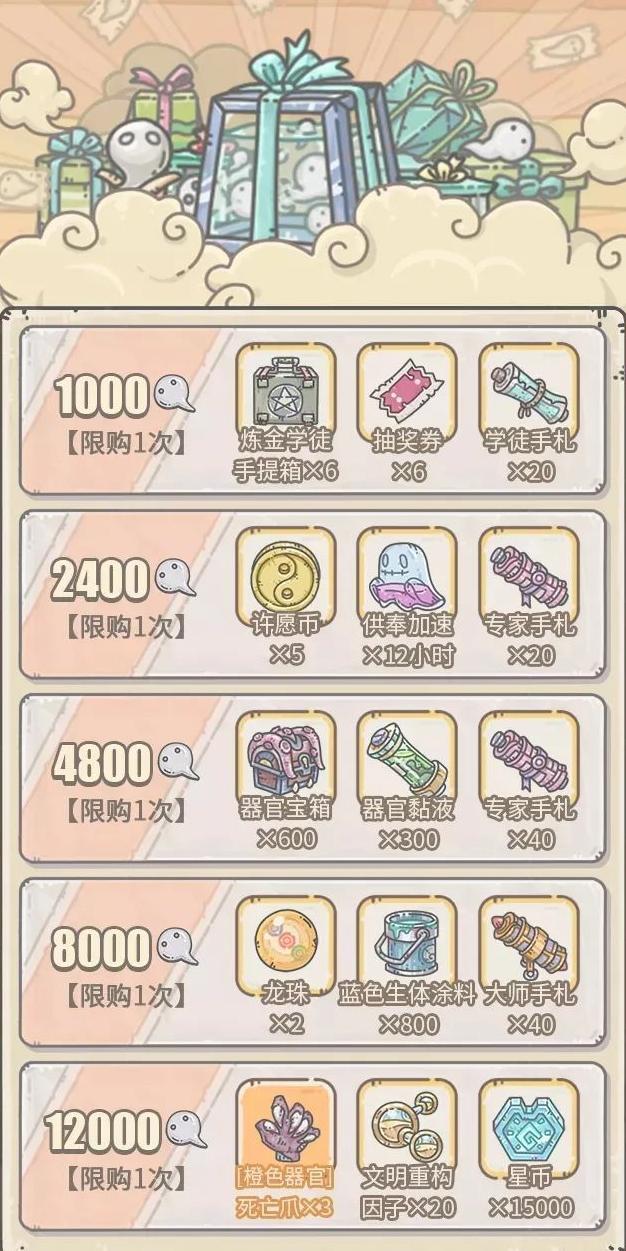The image size is (626, 1251).
Task: Select the 抽奖券 lottery ticket icon
Action: pyautogui.click(x=407, y=393)
